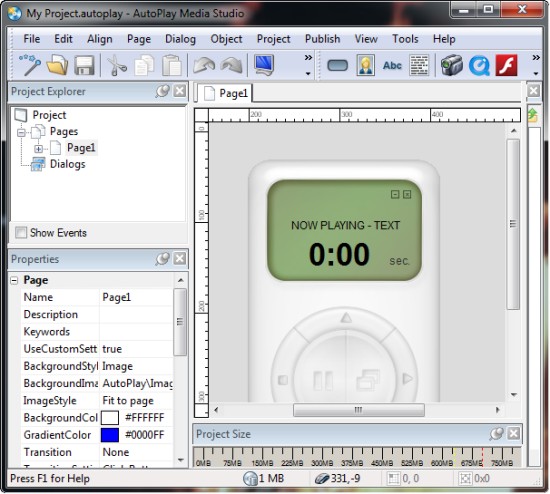Click the BackgroundStyle value Image
Viewport: 550px width, 494px height.
coord(136,366)
